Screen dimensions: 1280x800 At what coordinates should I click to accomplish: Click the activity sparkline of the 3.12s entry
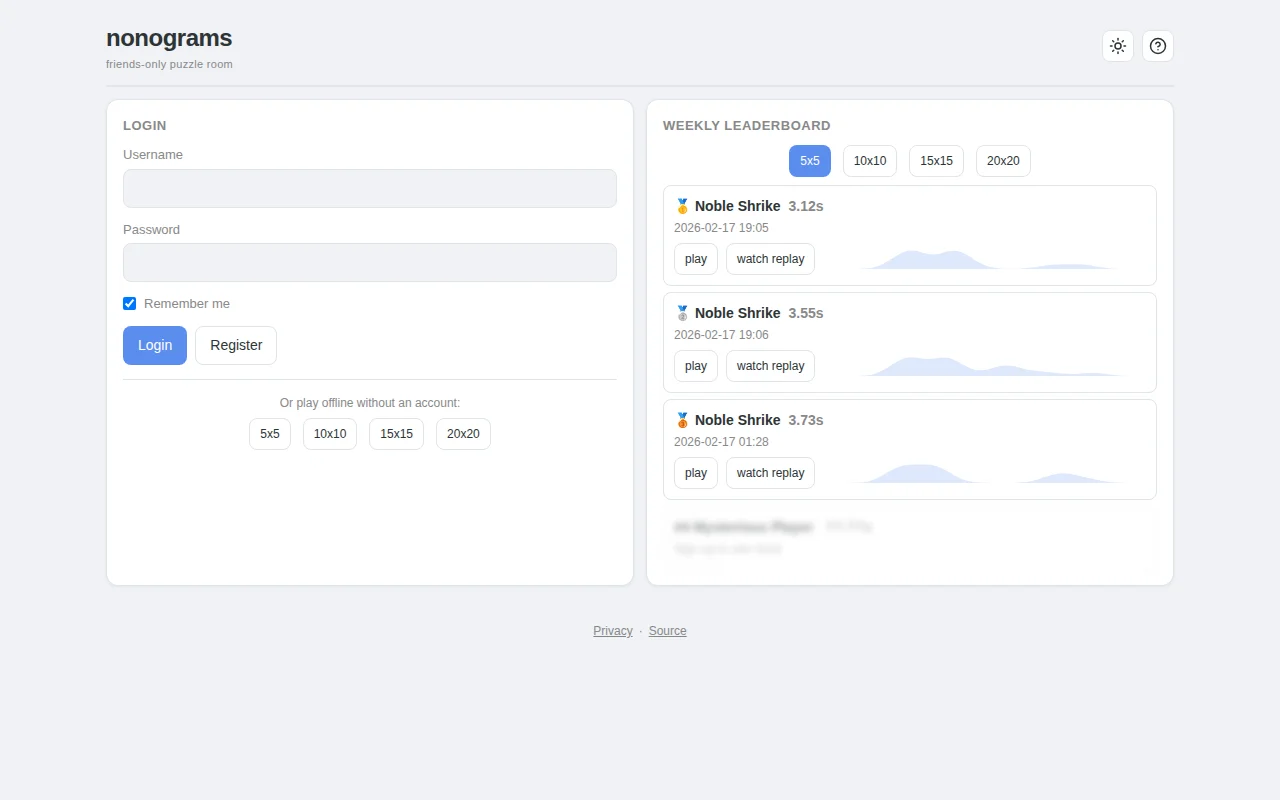985,259
